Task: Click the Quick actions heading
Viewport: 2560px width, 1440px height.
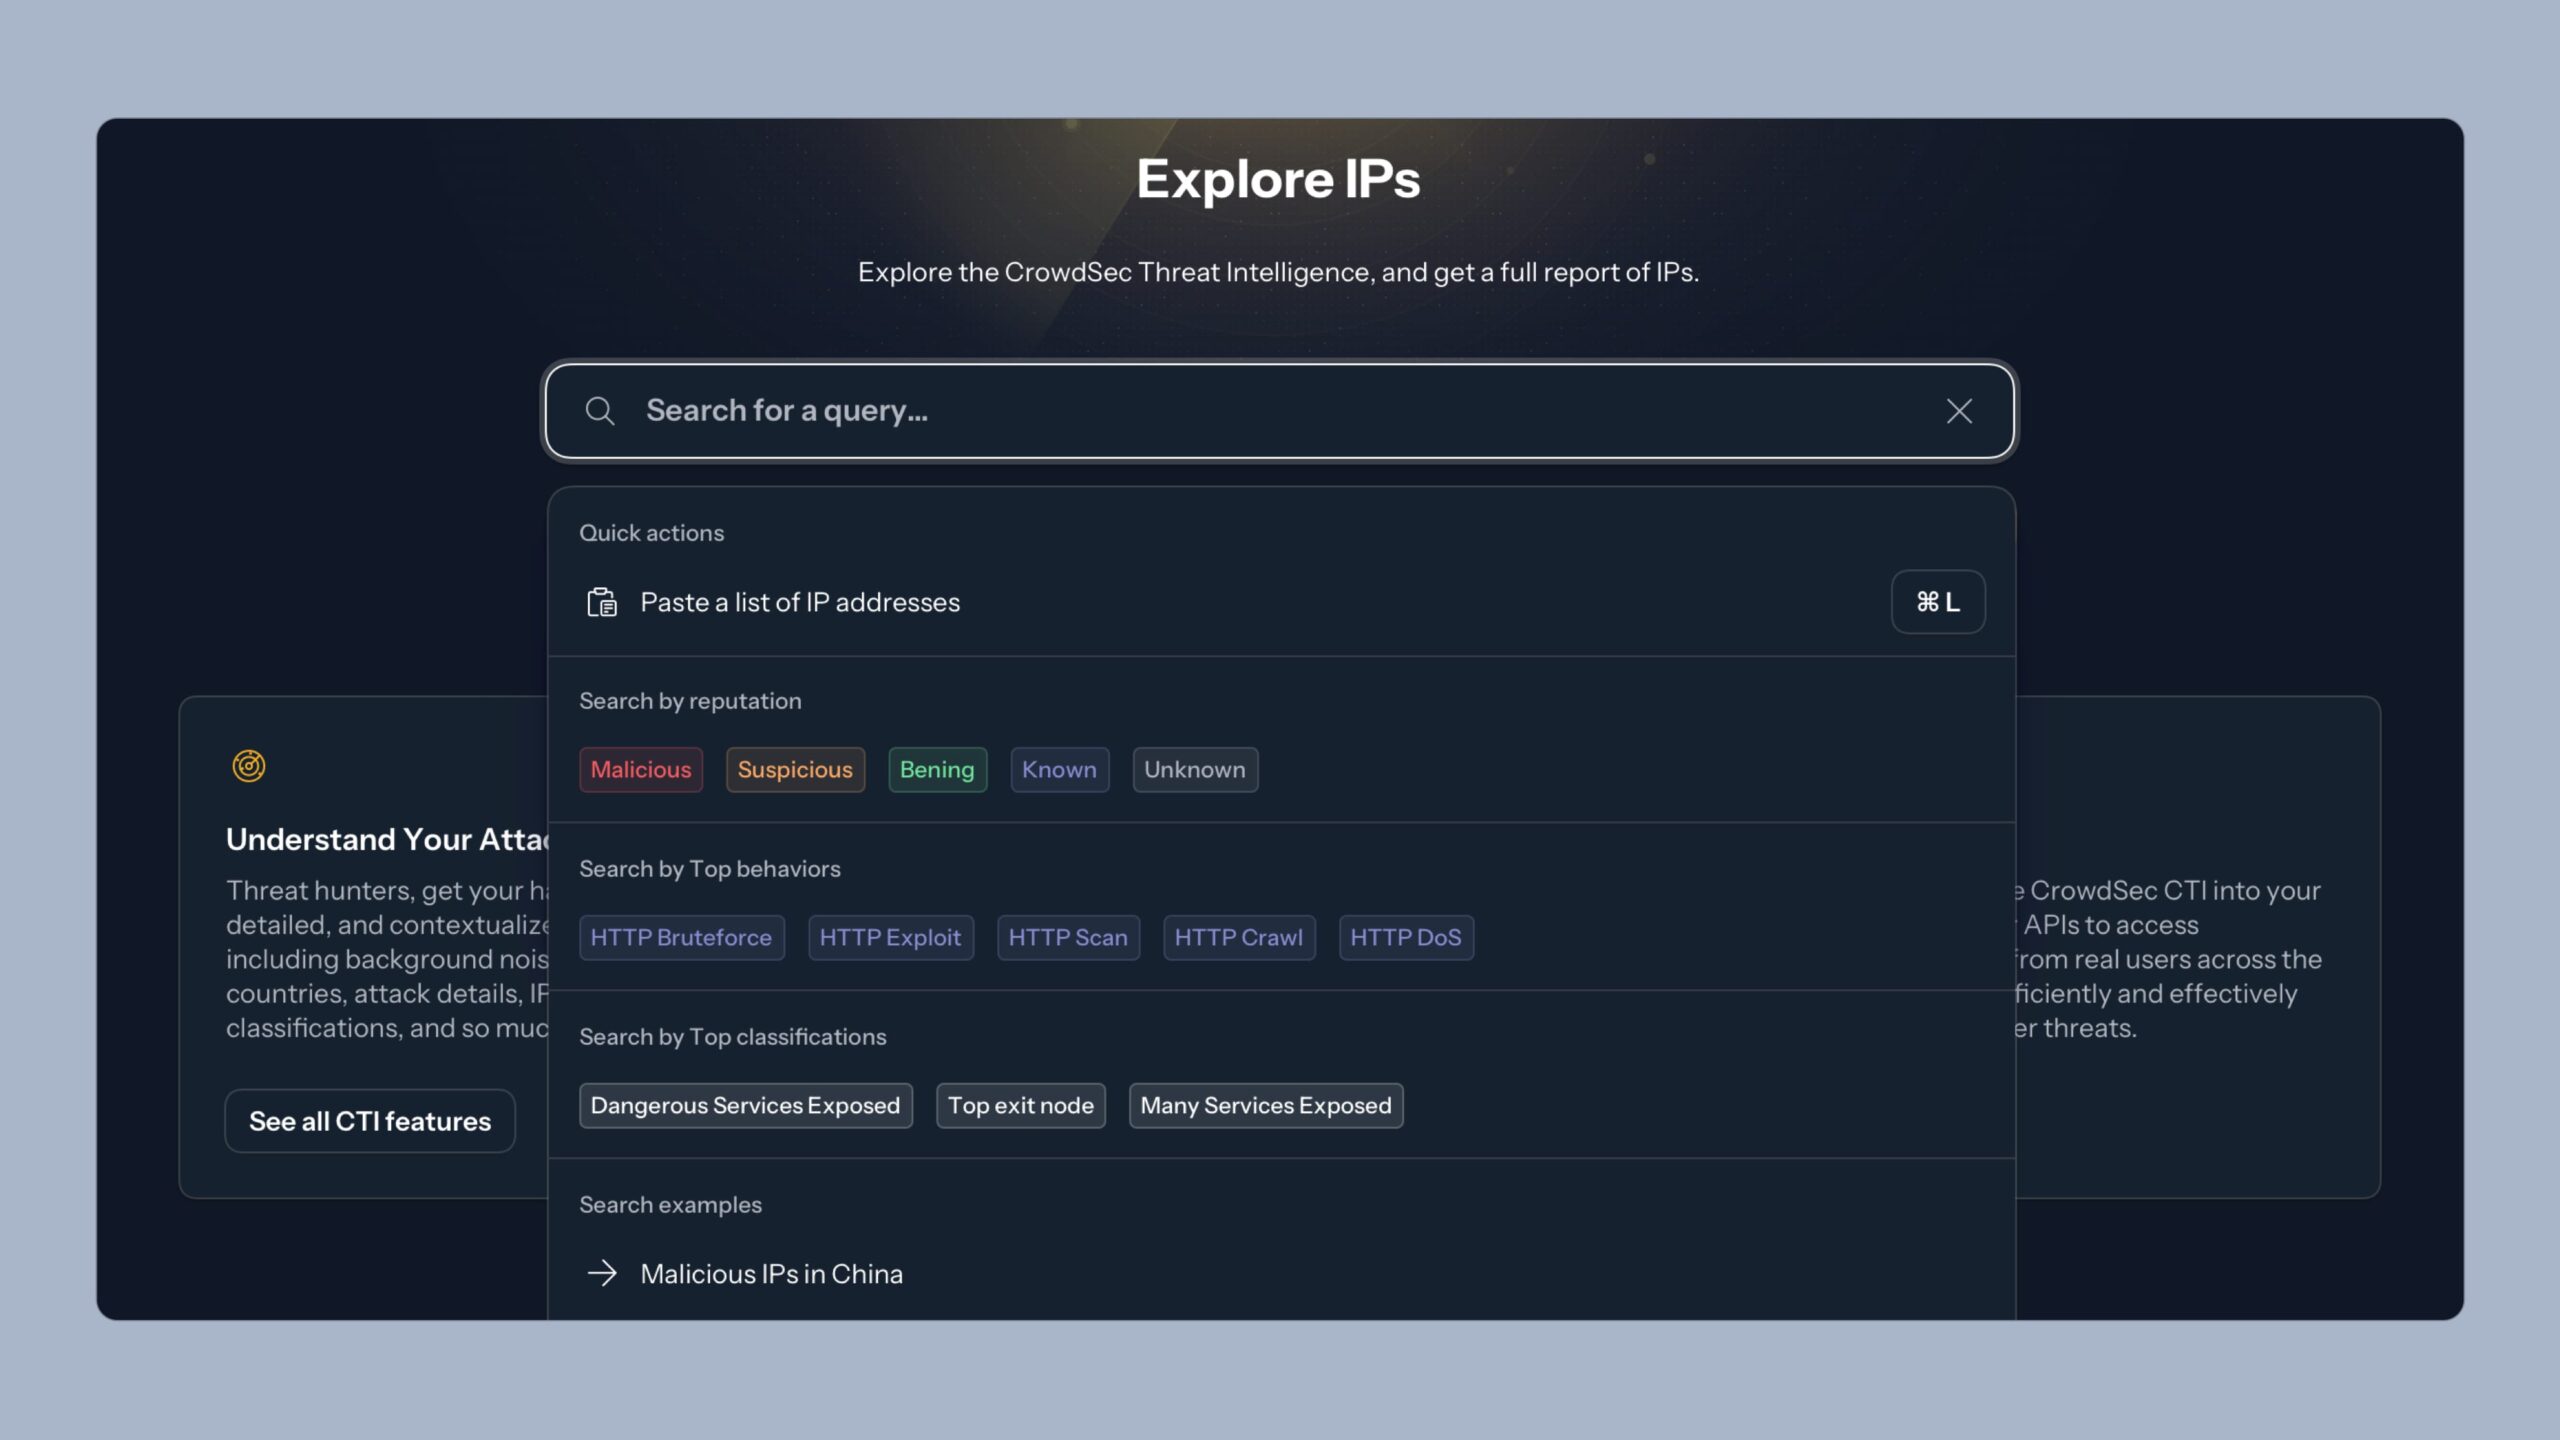Action: (652, 533)
